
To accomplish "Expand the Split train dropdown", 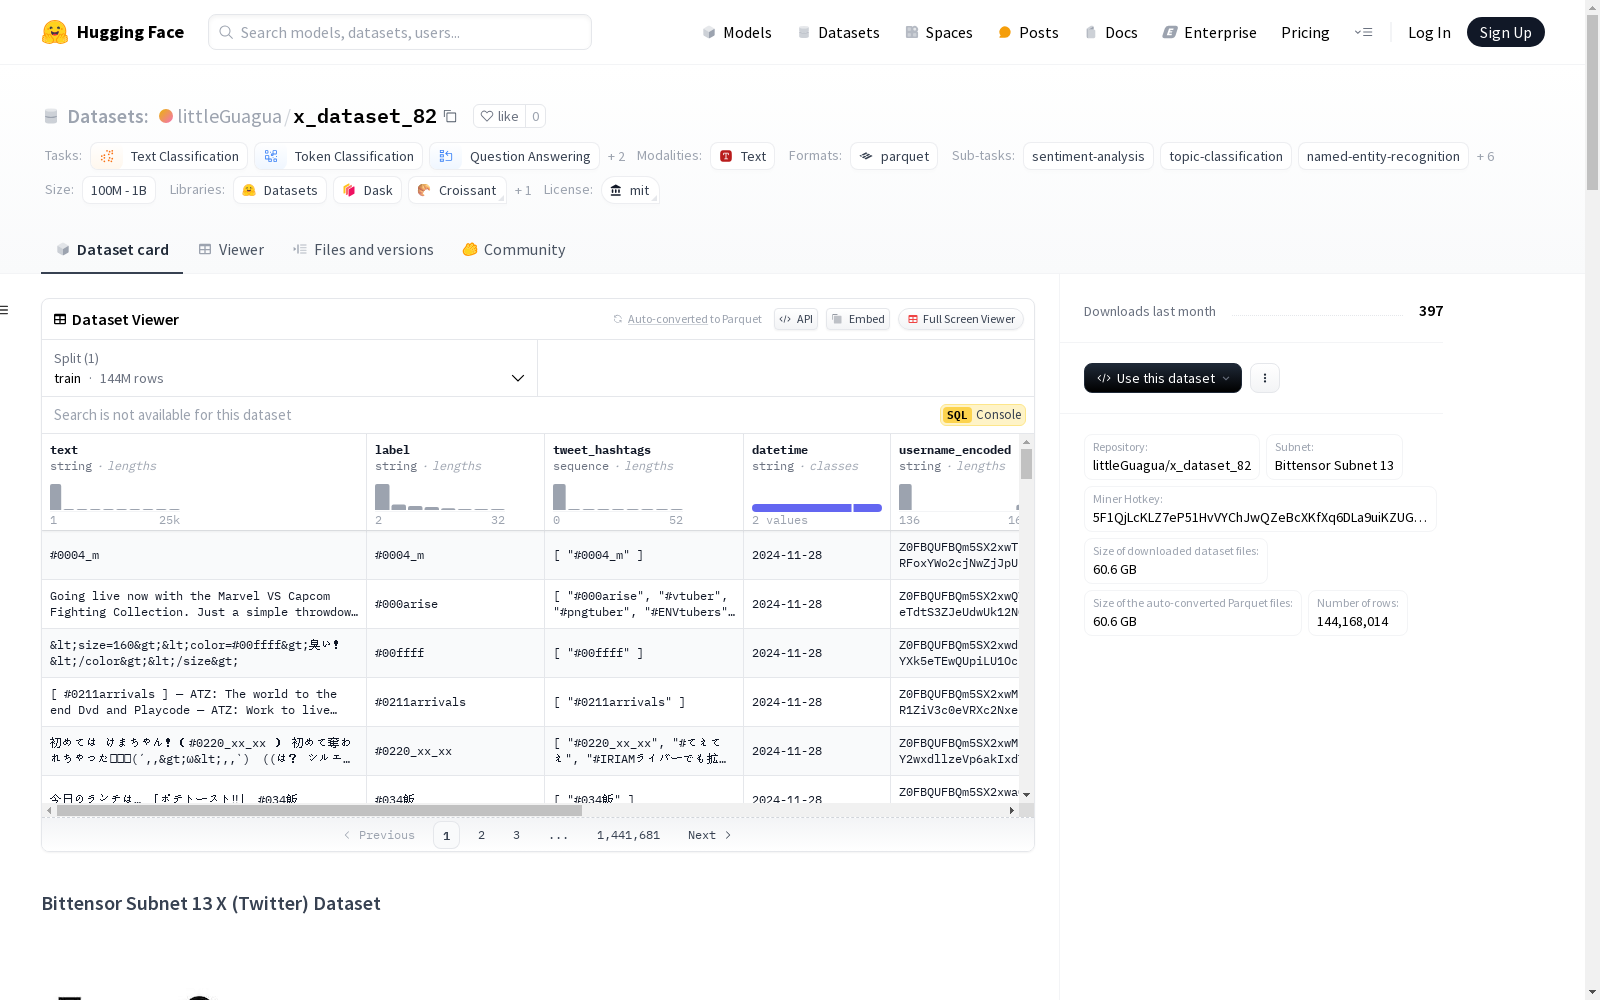I will point(290,368).
